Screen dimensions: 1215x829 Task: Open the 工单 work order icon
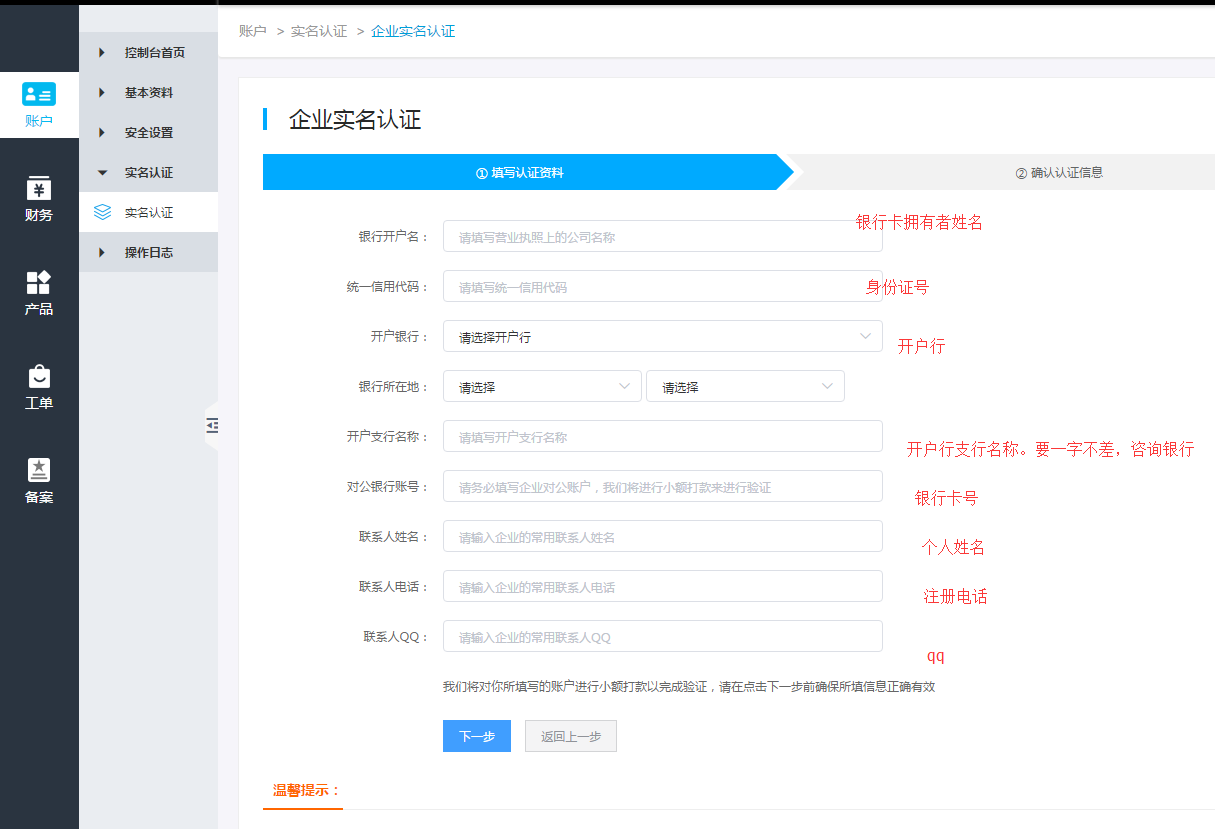click(x=39, y=376)
